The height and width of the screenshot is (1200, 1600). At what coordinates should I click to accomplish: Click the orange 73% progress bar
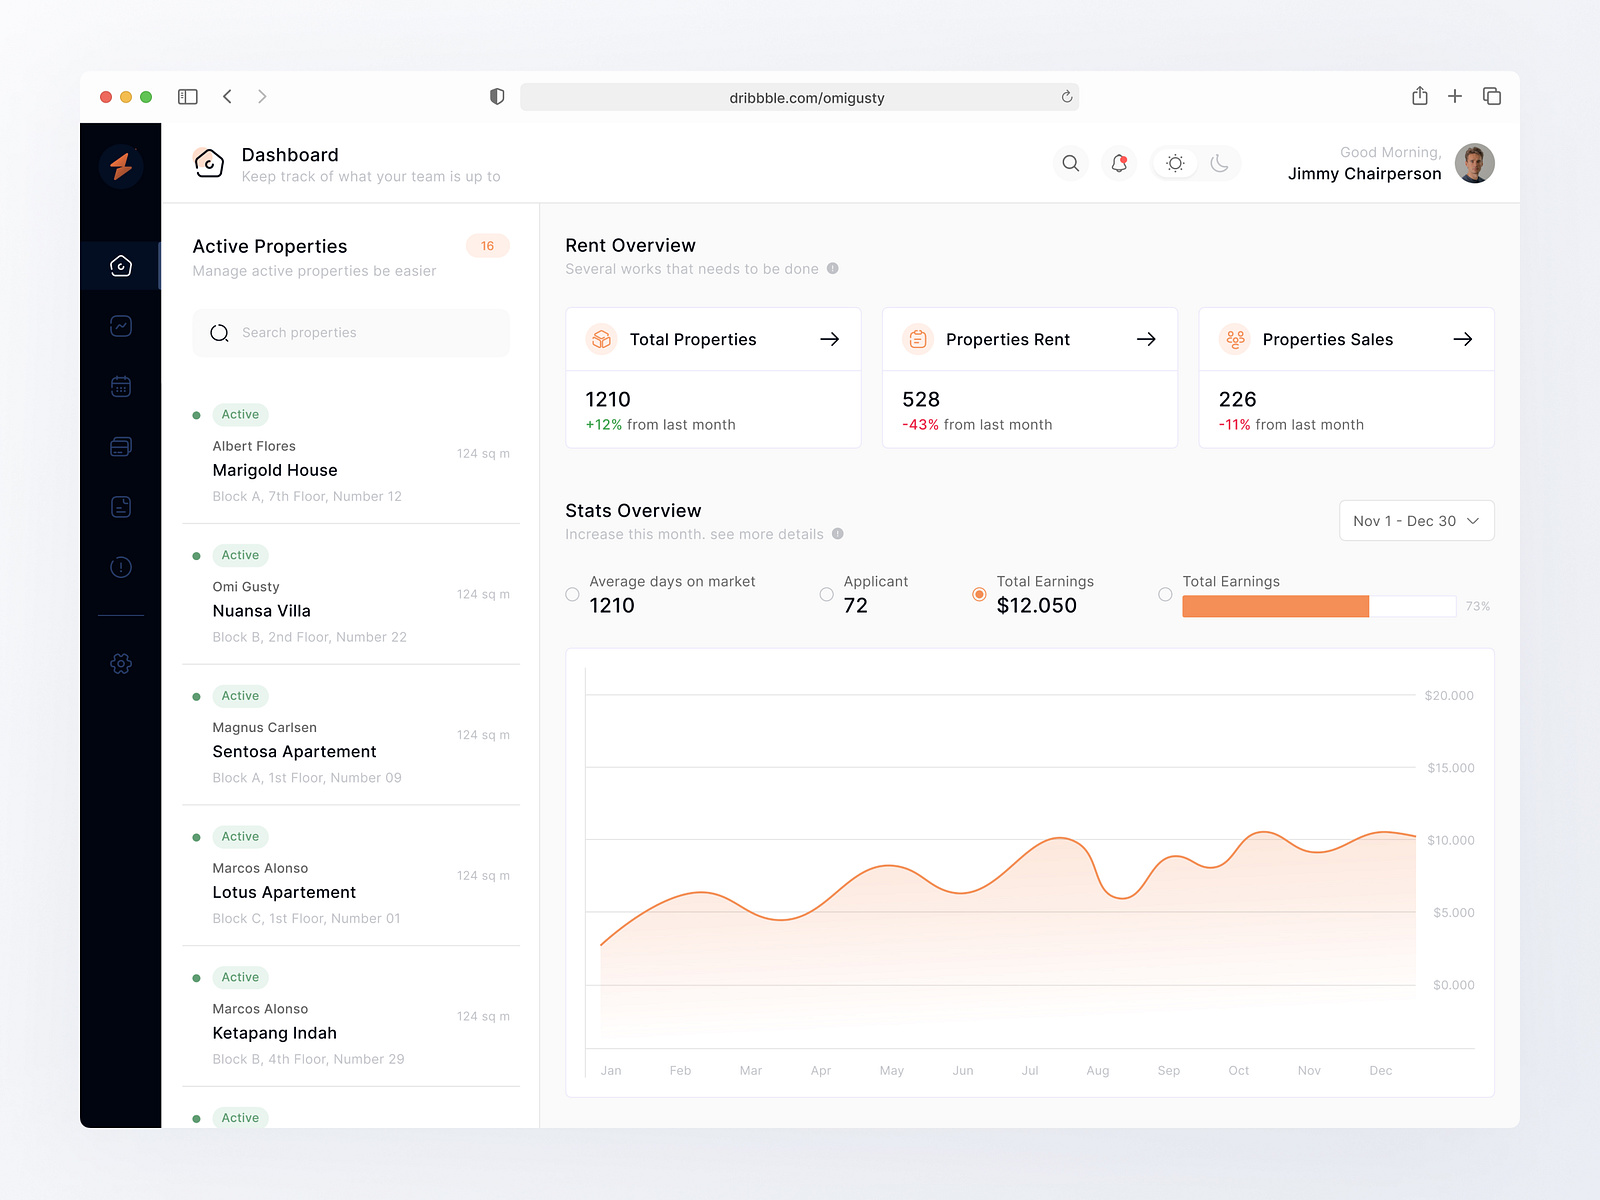tap(1275, 606)
